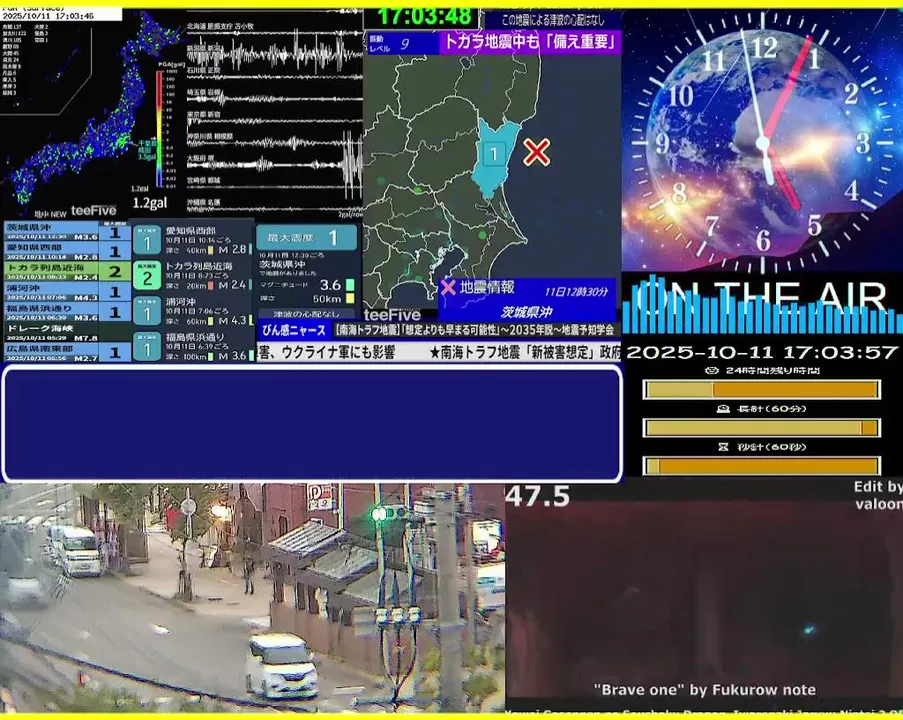
Task: Click the intensity 1 badge on 浦河沖 card
Action: click(147, 312)
